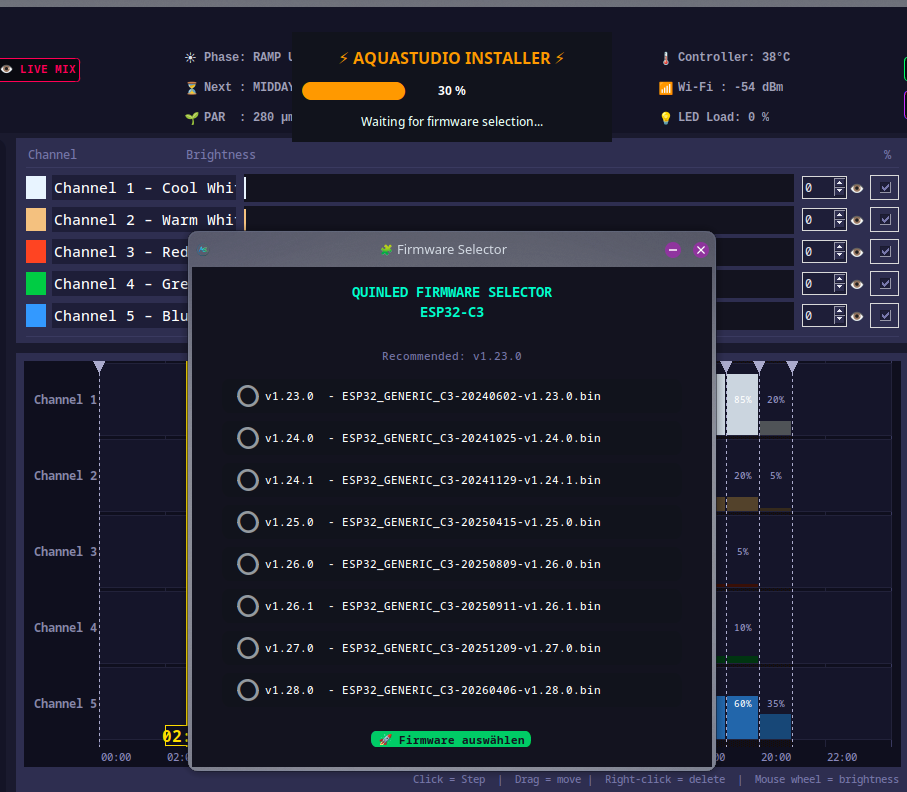Image resolution: width=907 pixels, height=792 pixels.
Task: Toggle Channel 2 visibility eye icon
Action: point(857,220)
